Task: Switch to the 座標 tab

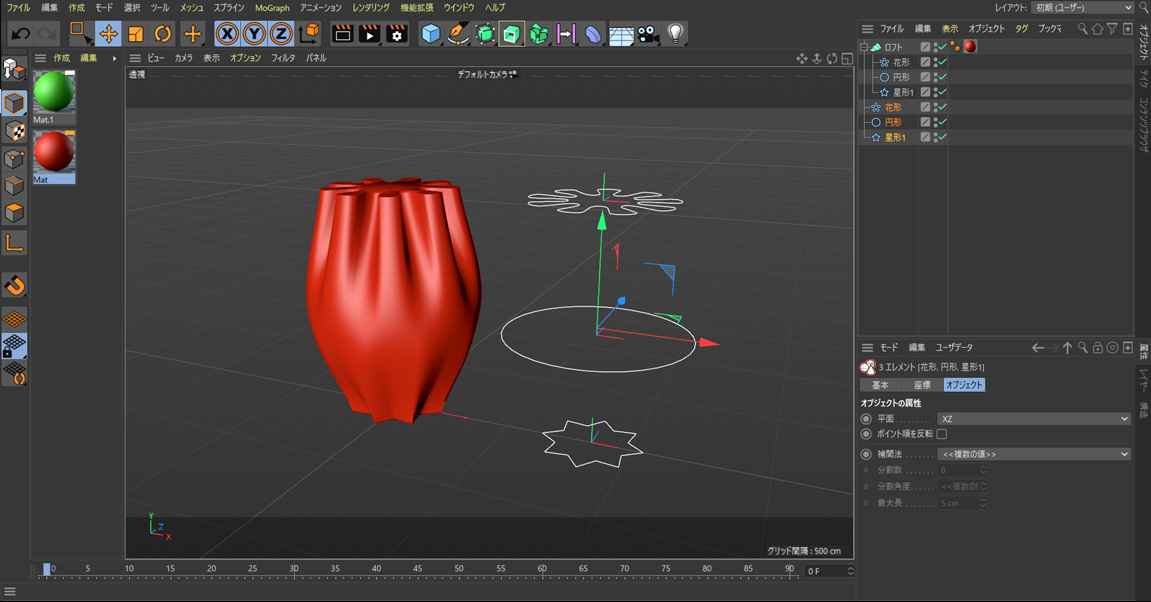Action: click(921, 385)
